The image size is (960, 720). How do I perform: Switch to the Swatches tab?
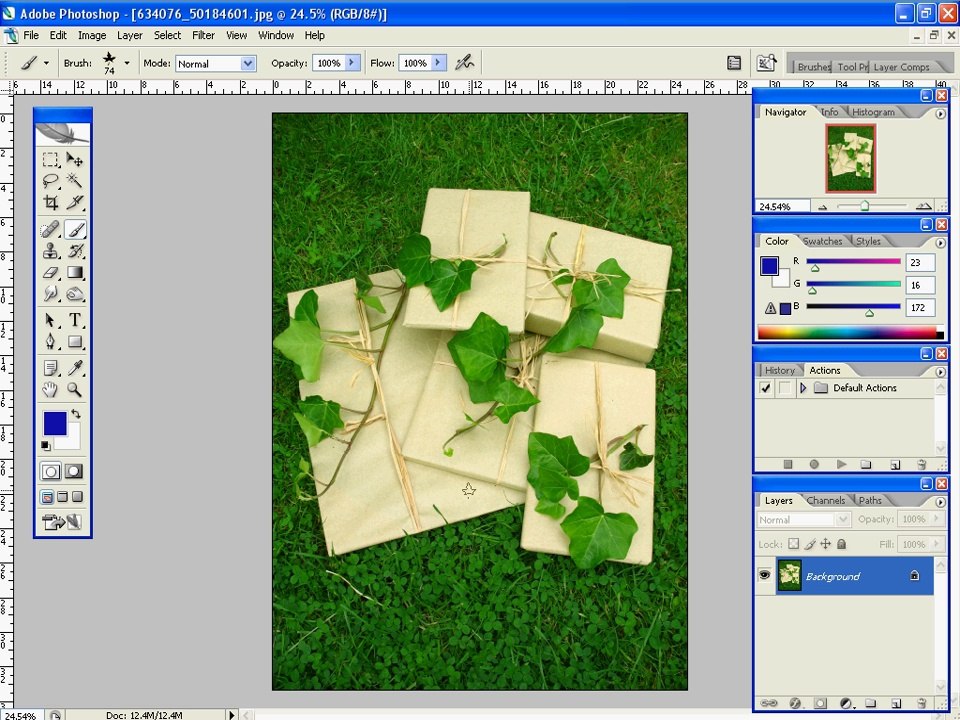coord(822,241)
